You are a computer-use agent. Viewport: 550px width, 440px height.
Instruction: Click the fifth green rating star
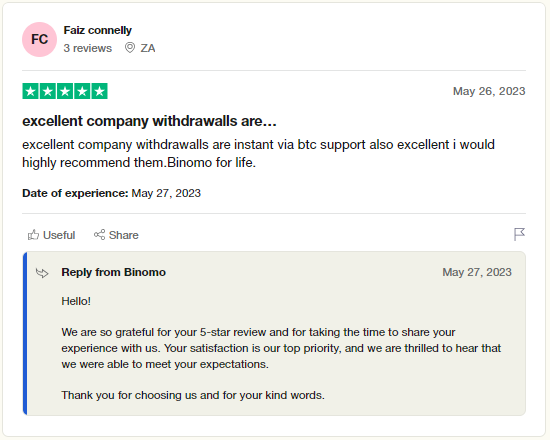coord(100,91)
